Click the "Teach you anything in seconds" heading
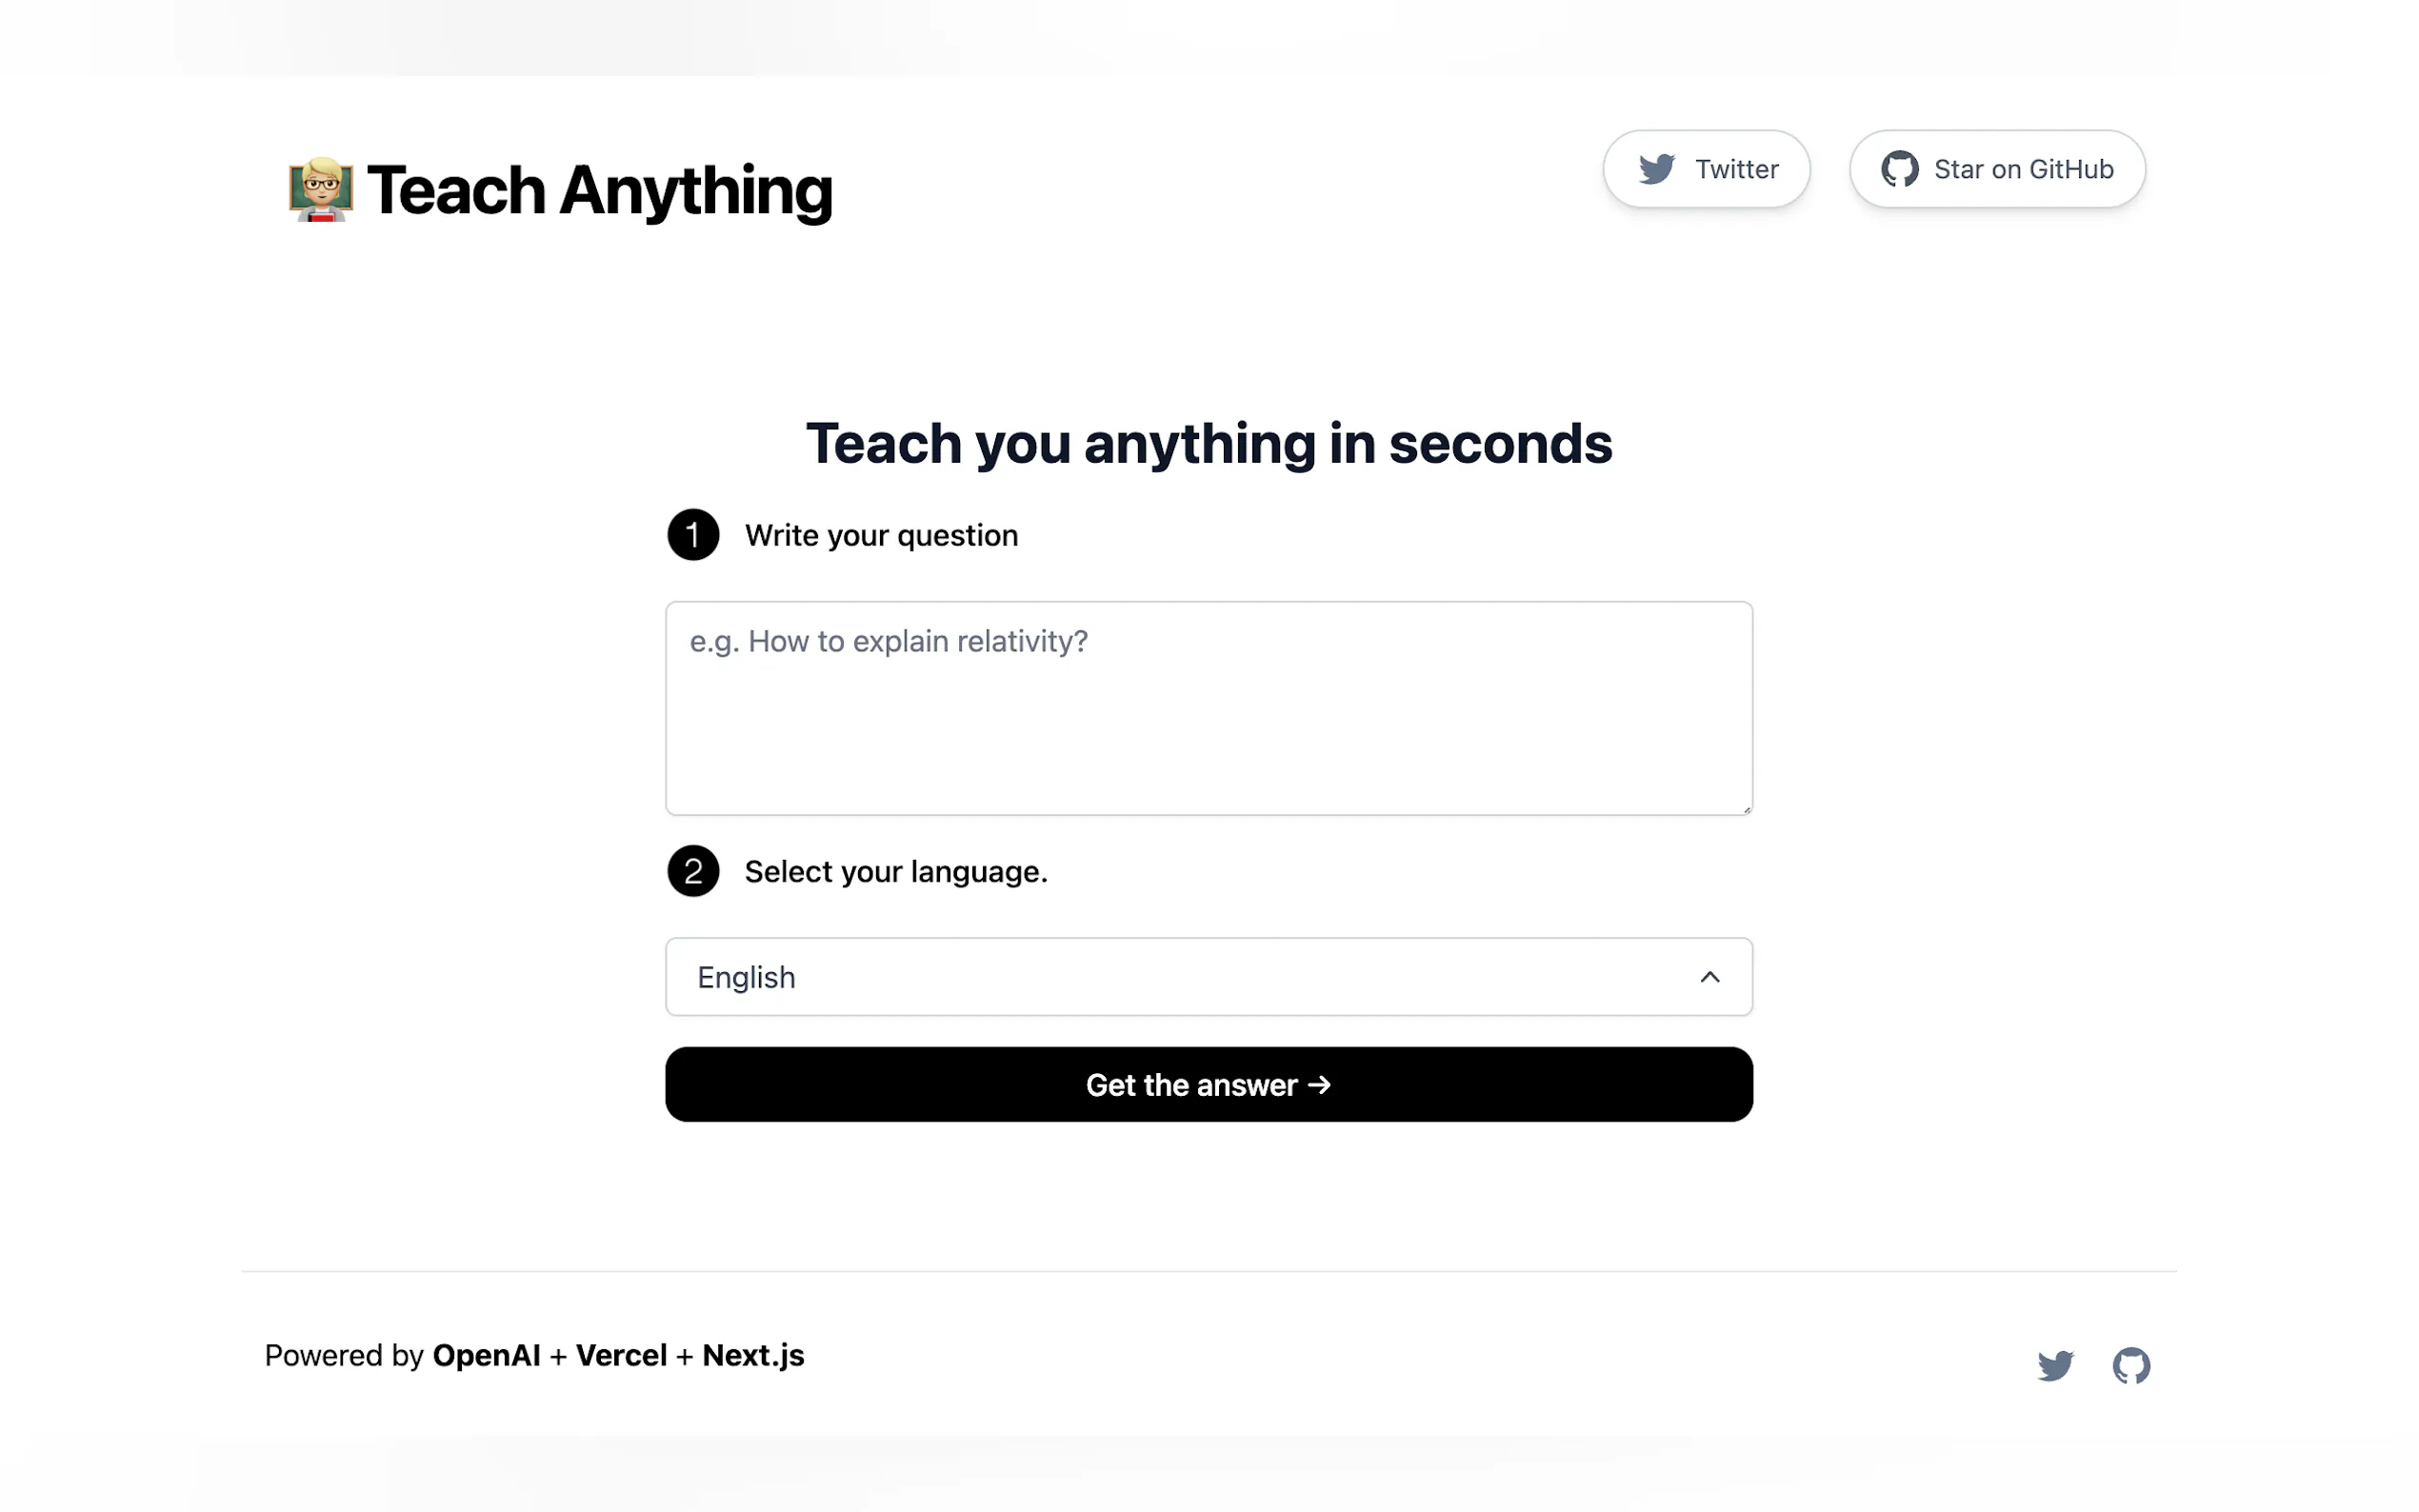 [1208, 443]
